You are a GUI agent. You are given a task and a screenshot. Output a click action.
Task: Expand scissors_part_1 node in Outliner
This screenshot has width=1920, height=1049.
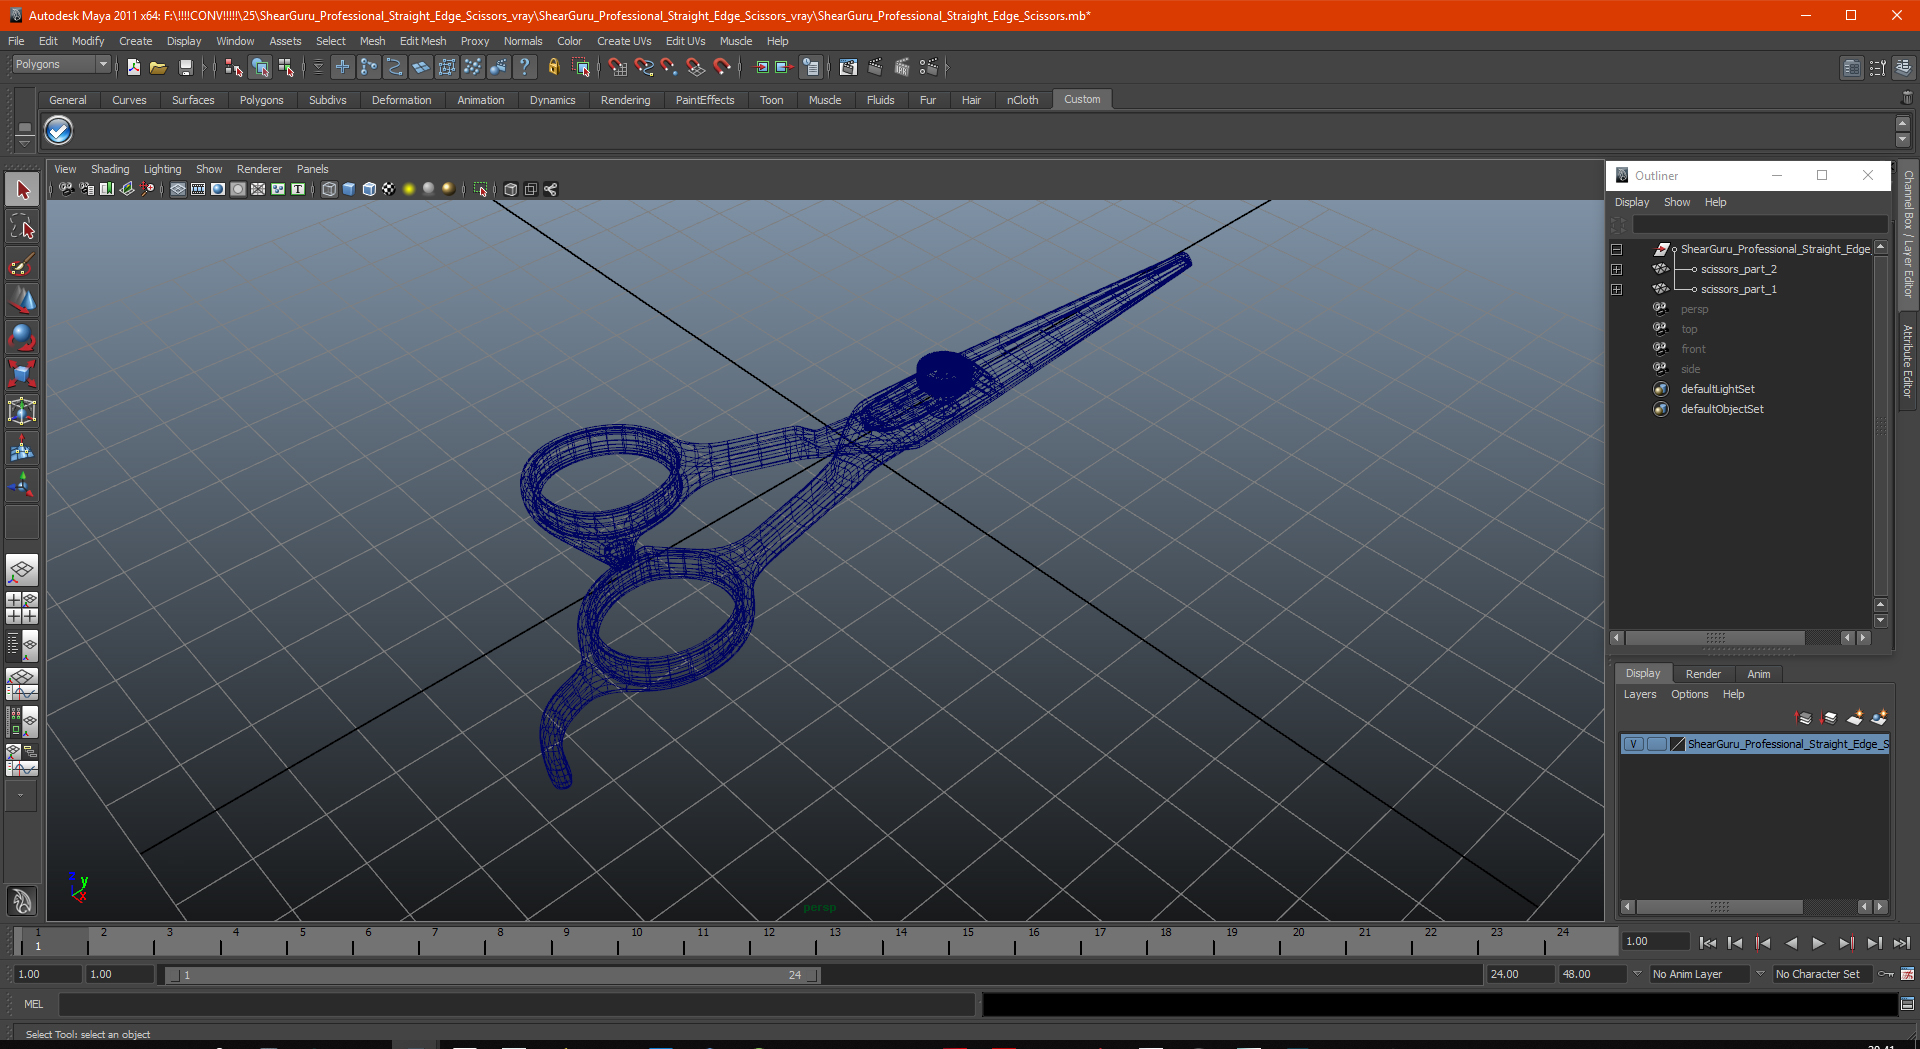(1617, 289)
